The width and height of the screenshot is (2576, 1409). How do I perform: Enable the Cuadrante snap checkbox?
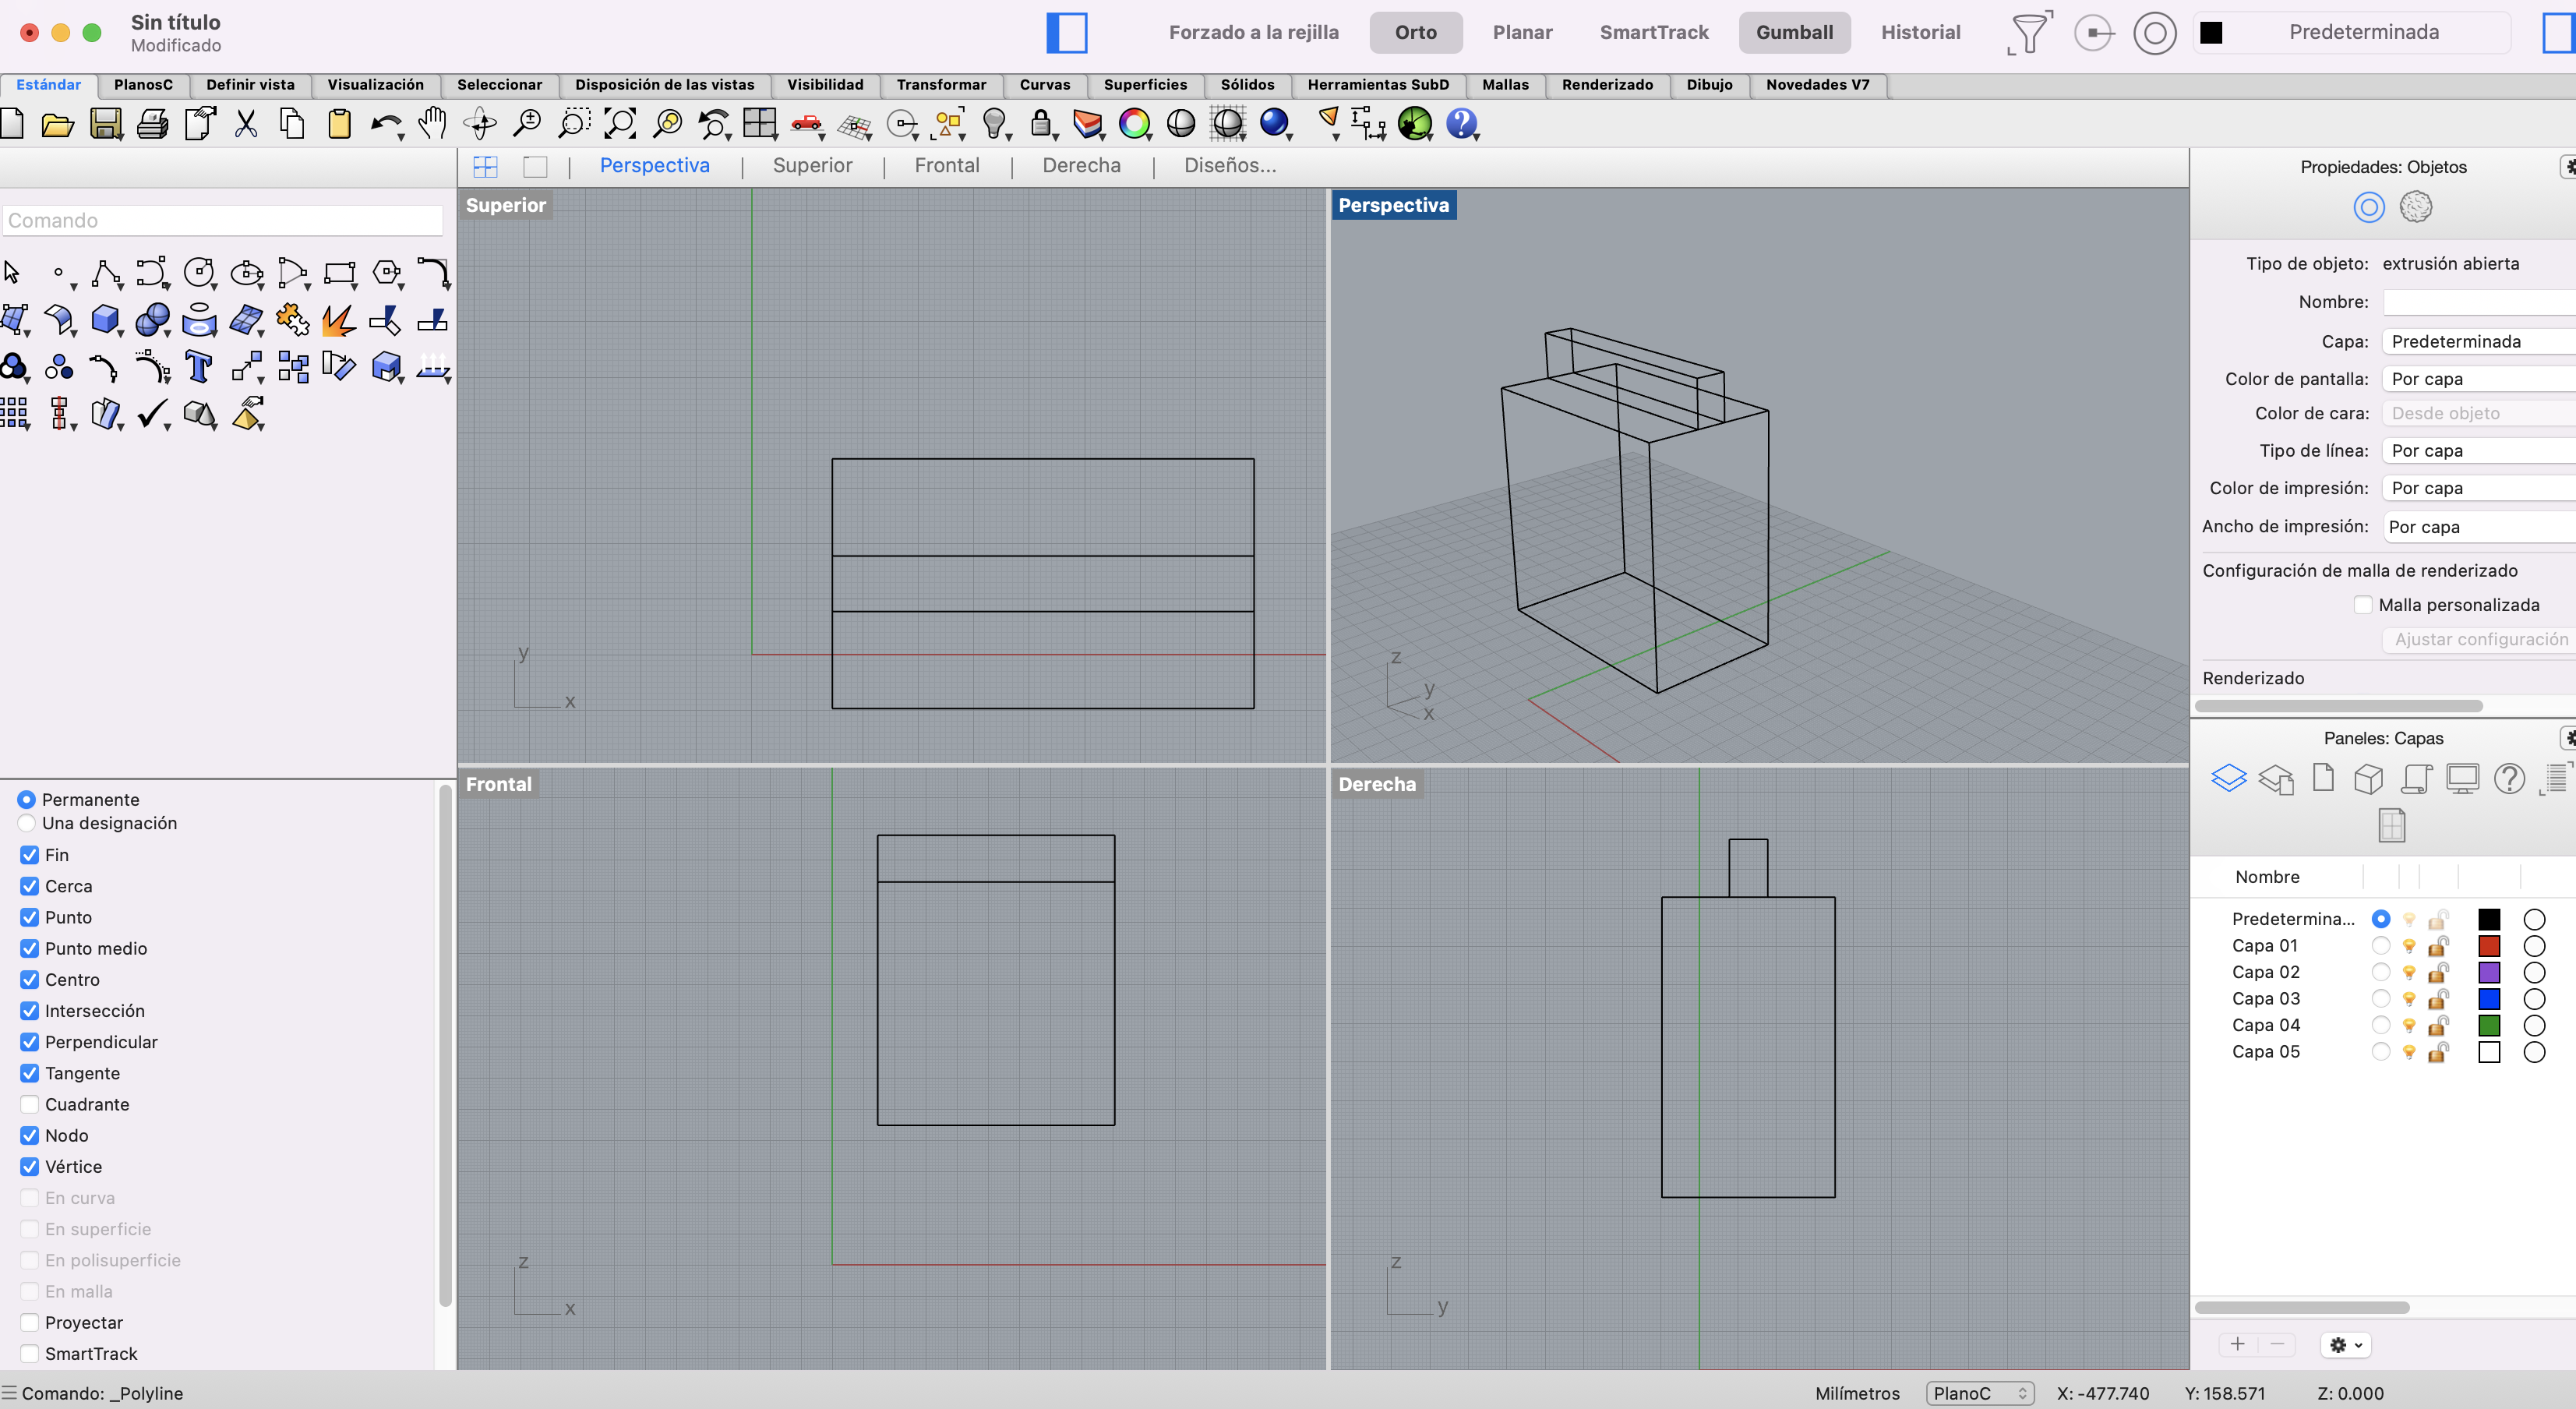point(30,1104)
